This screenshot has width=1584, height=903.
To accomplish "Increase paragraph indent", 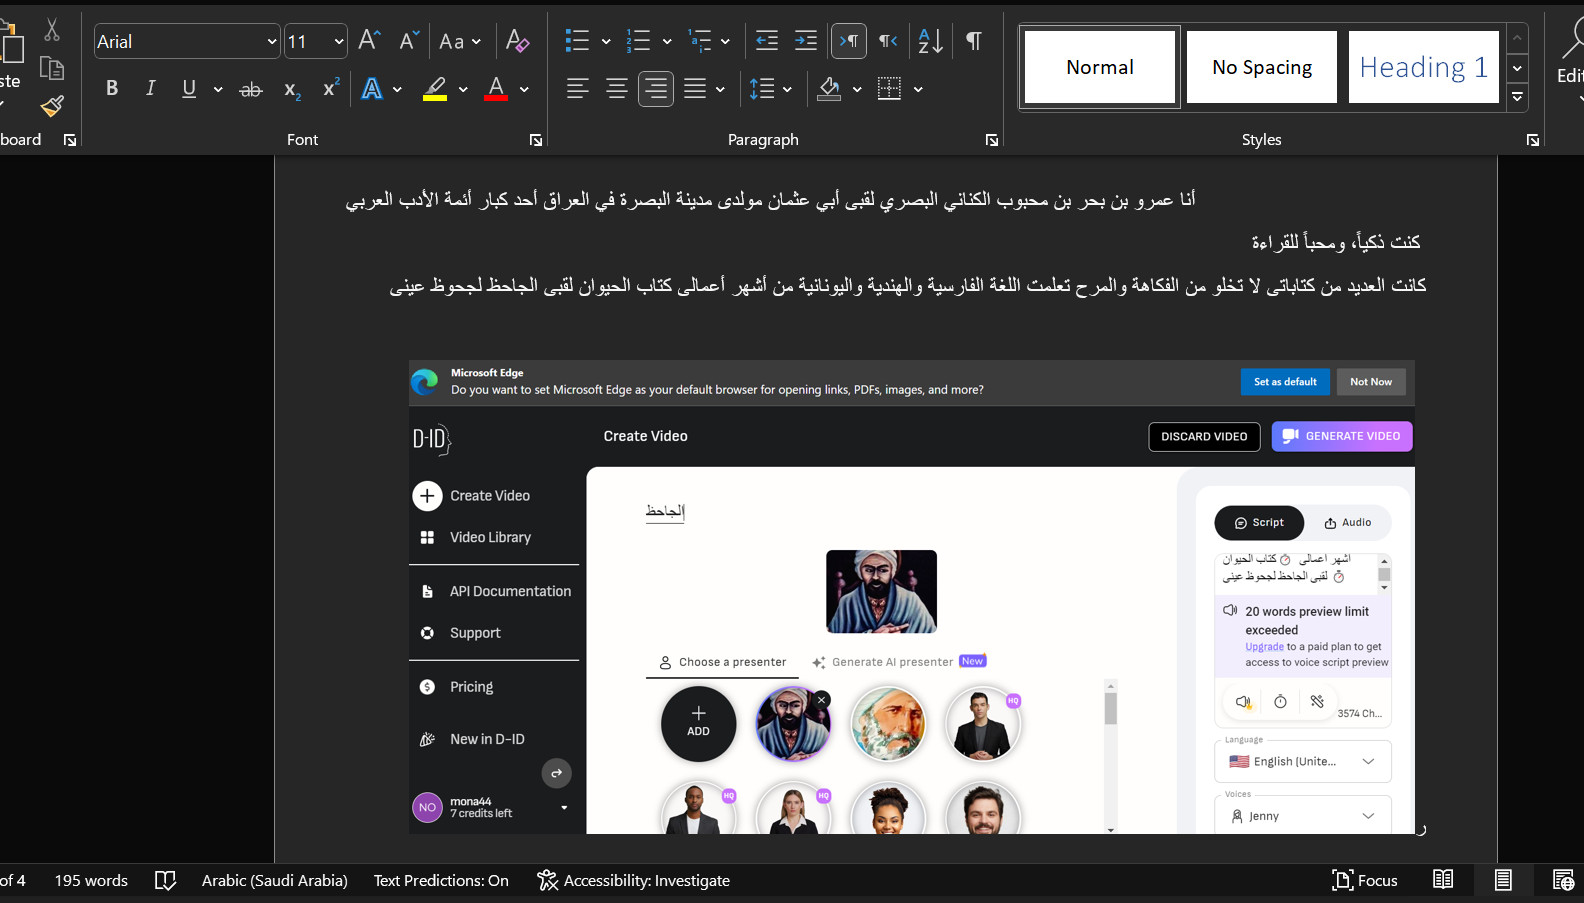I will (806, 41).
